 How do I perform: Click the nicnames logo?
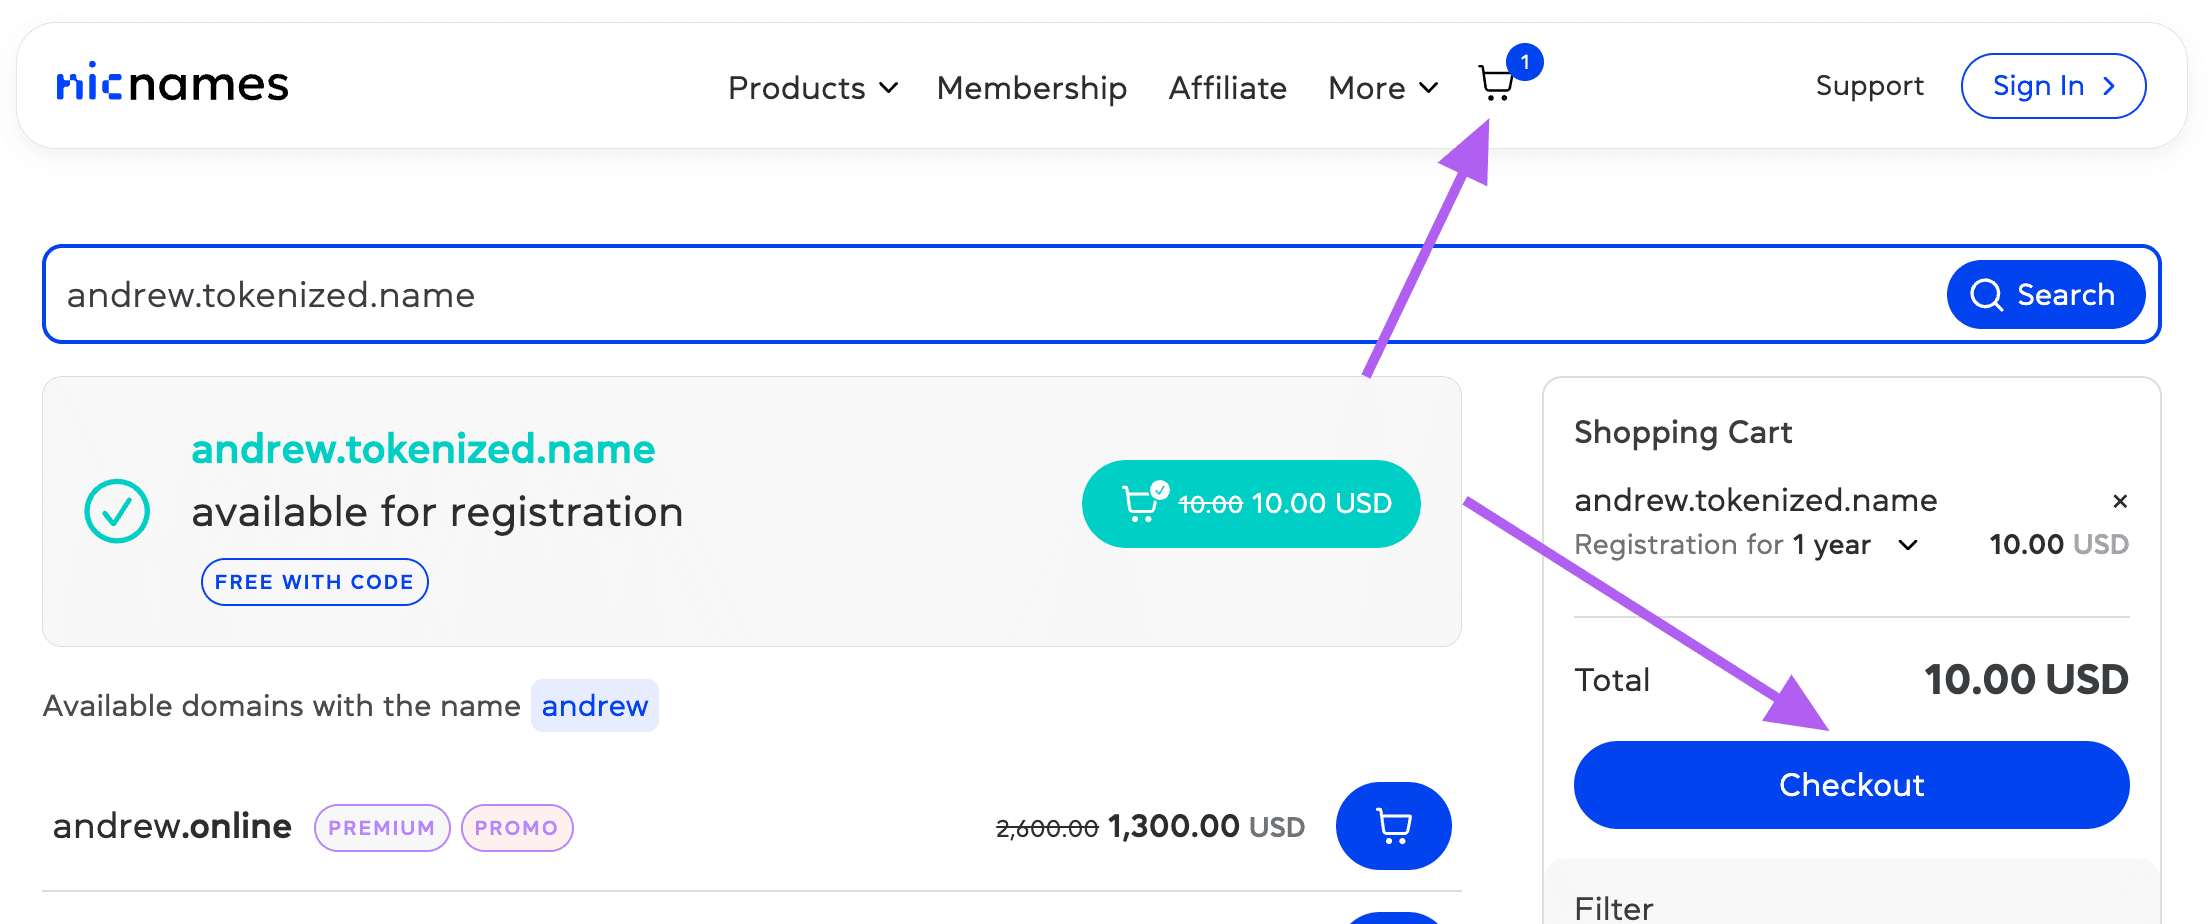pyautogui.click(x=172, y=85)
